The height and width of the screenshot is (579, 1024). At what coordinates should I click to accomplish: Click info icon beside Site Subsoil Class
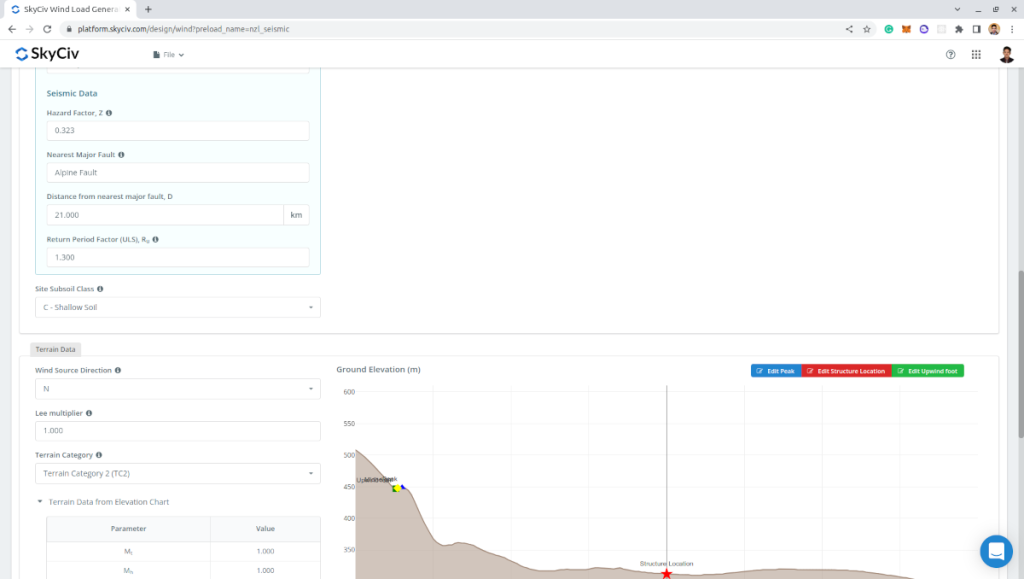100,289
